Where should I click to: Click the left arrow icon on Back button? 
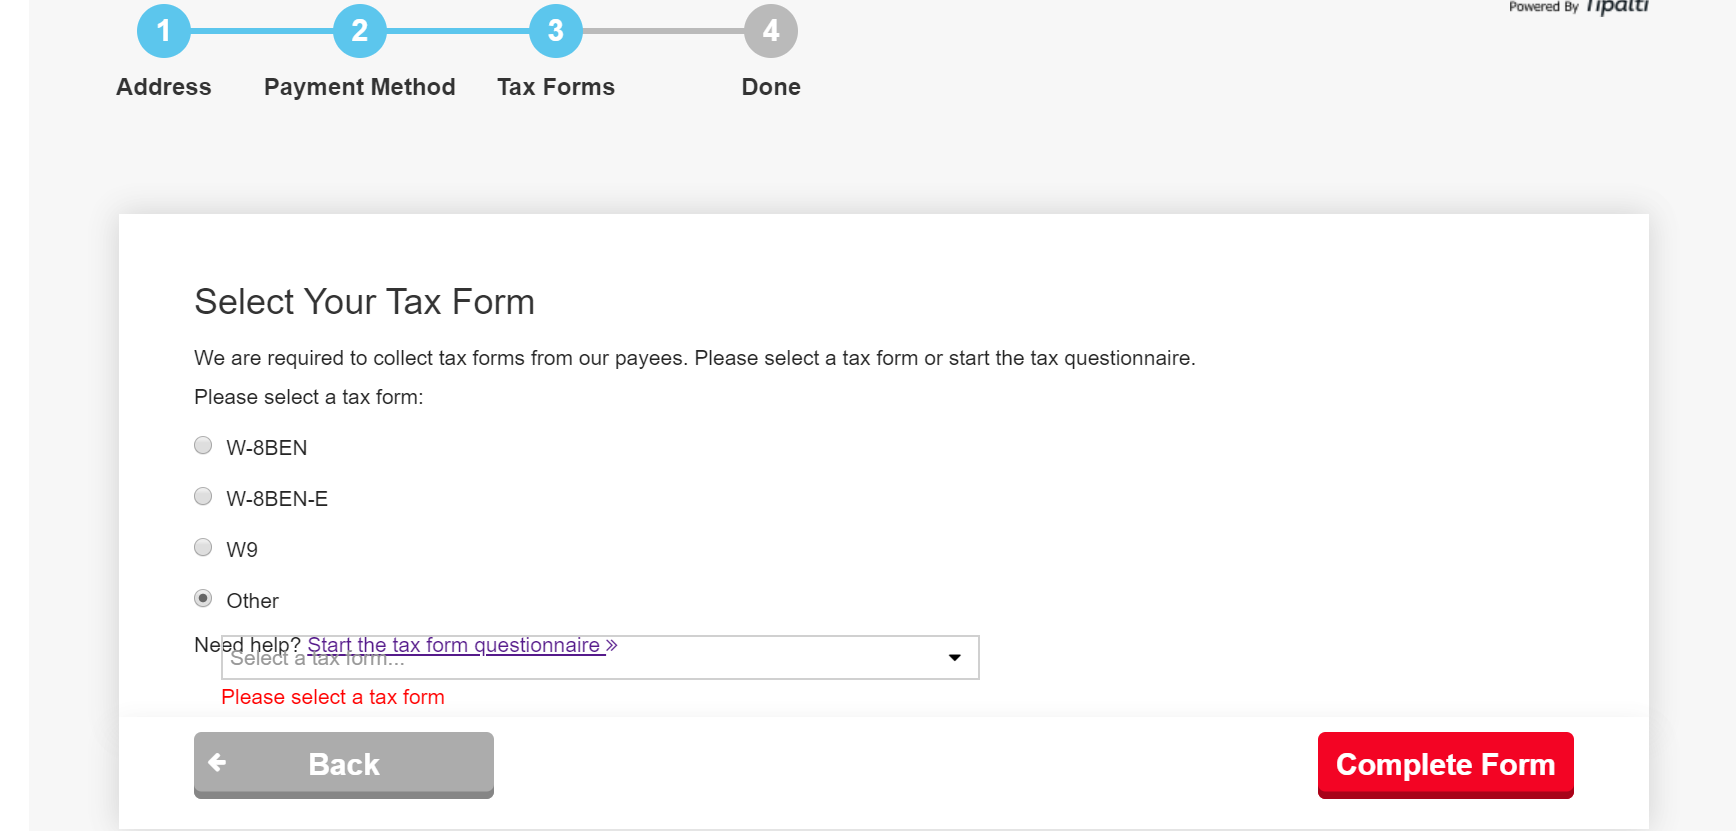point(217,763)
